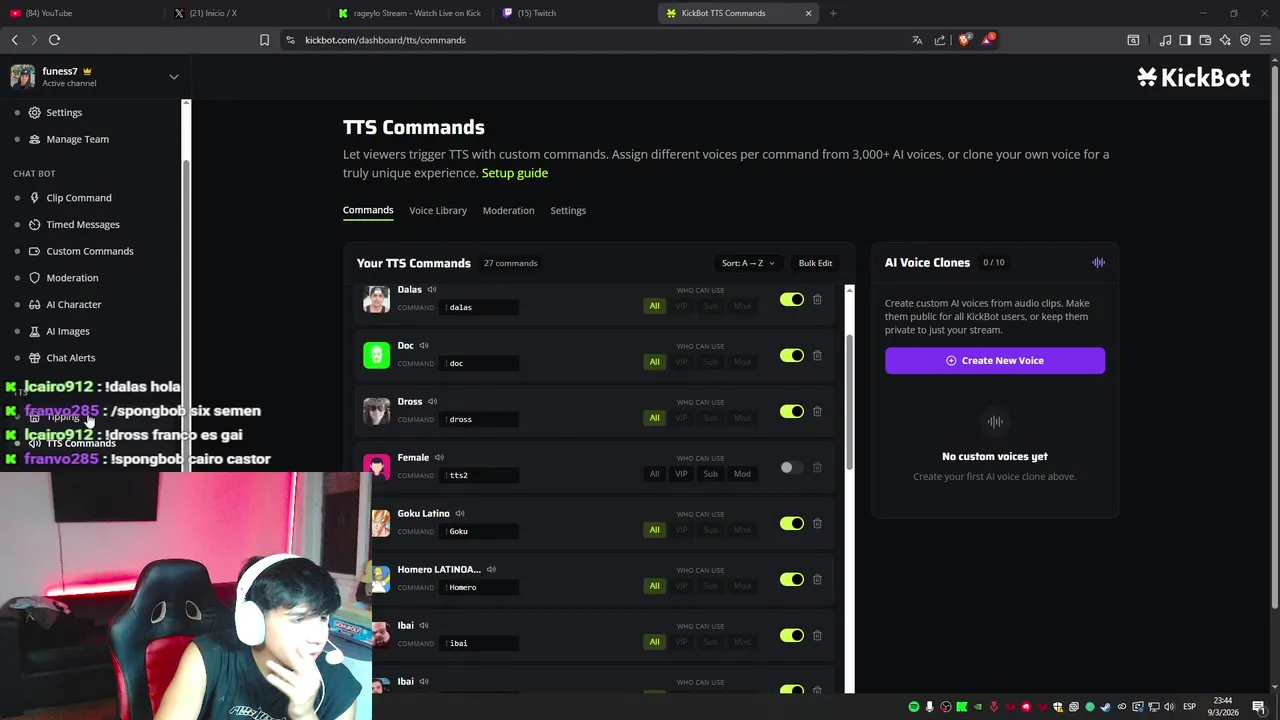Open the Setup guide link
The height and width of the screenshot is (720, 1280).
[x=515, y=173]
